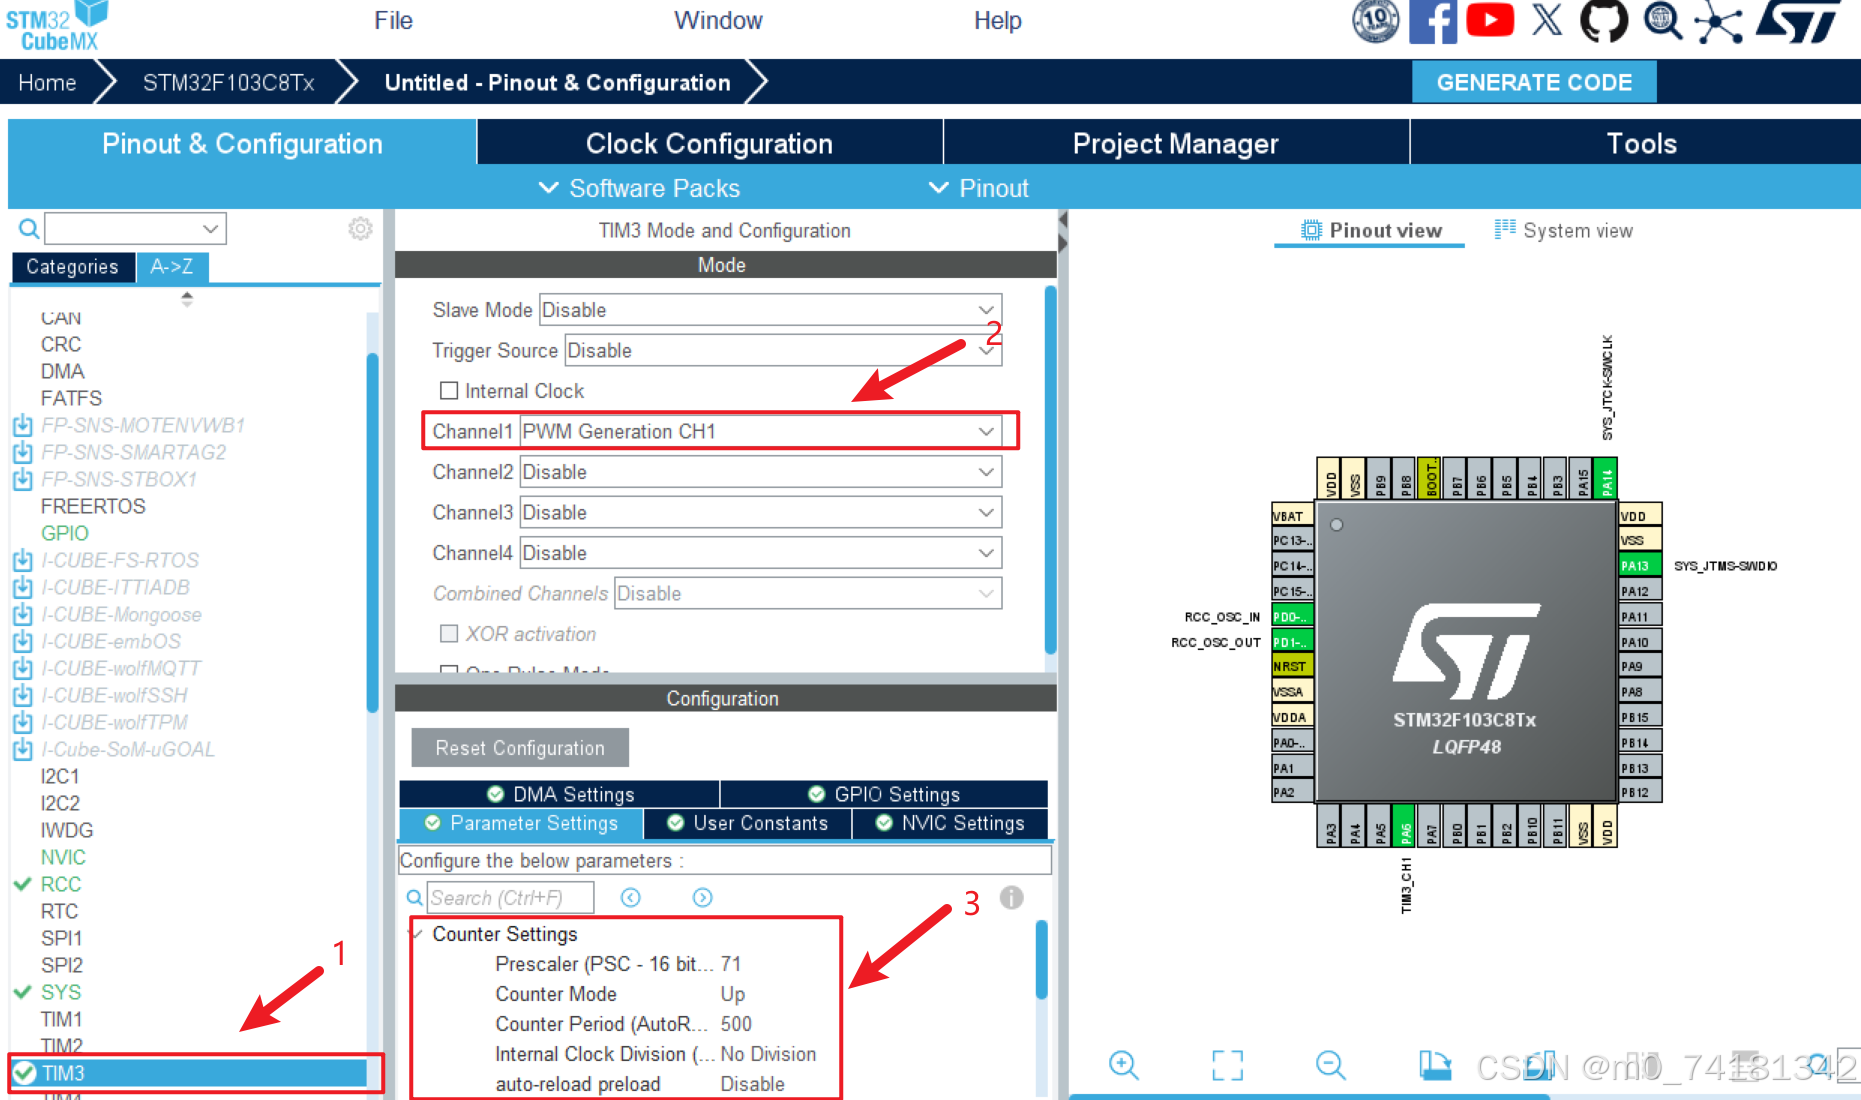1861x1100 pixels.
Task: Click the PA6 pin on the chip
Action: [x=1405, y=827]
